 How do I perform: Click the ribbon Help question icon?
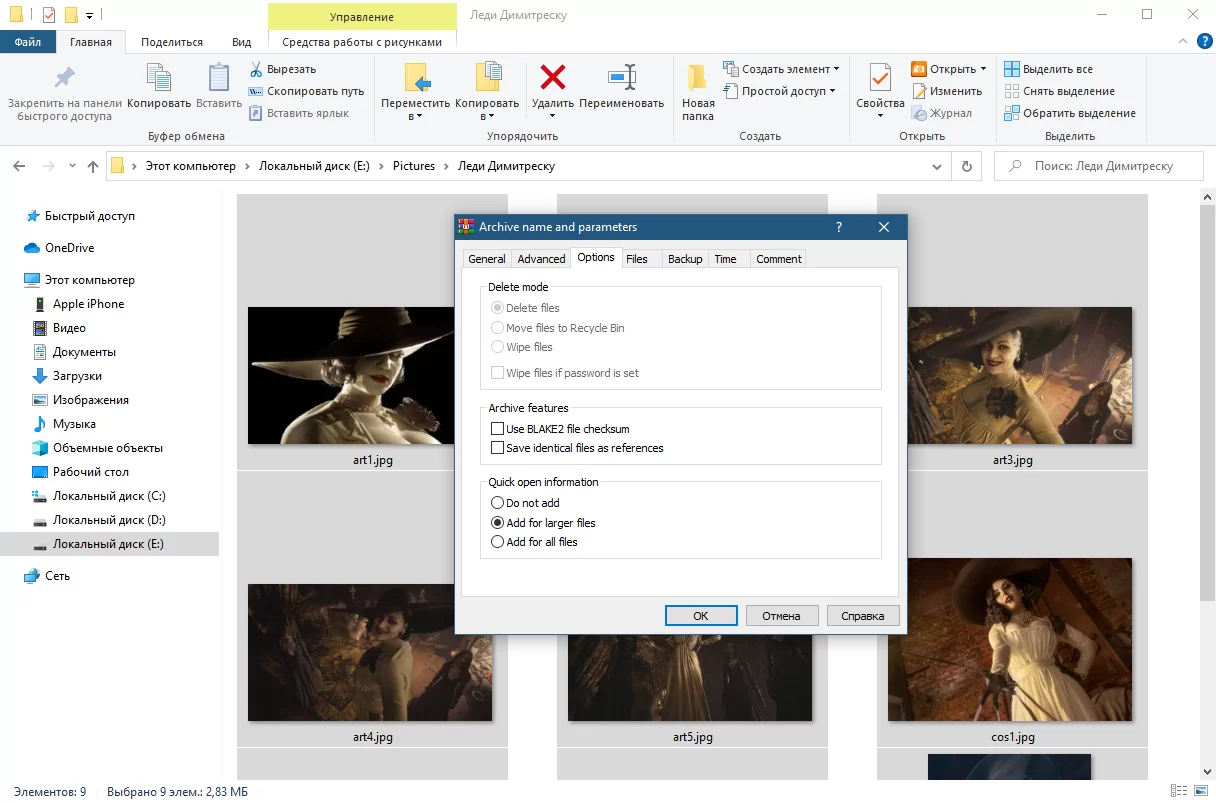point(1203,42)
